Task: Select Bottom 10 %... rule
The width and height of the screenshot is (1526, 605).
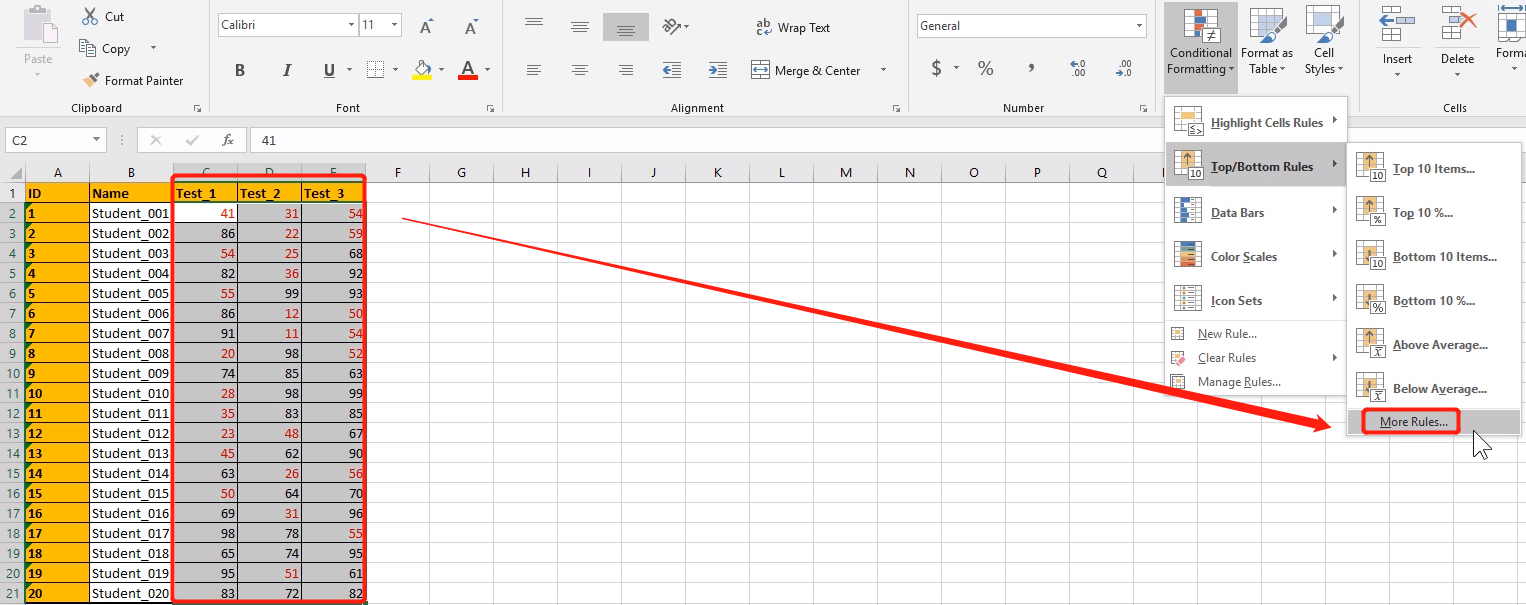Action: [x=1434, y=300]
